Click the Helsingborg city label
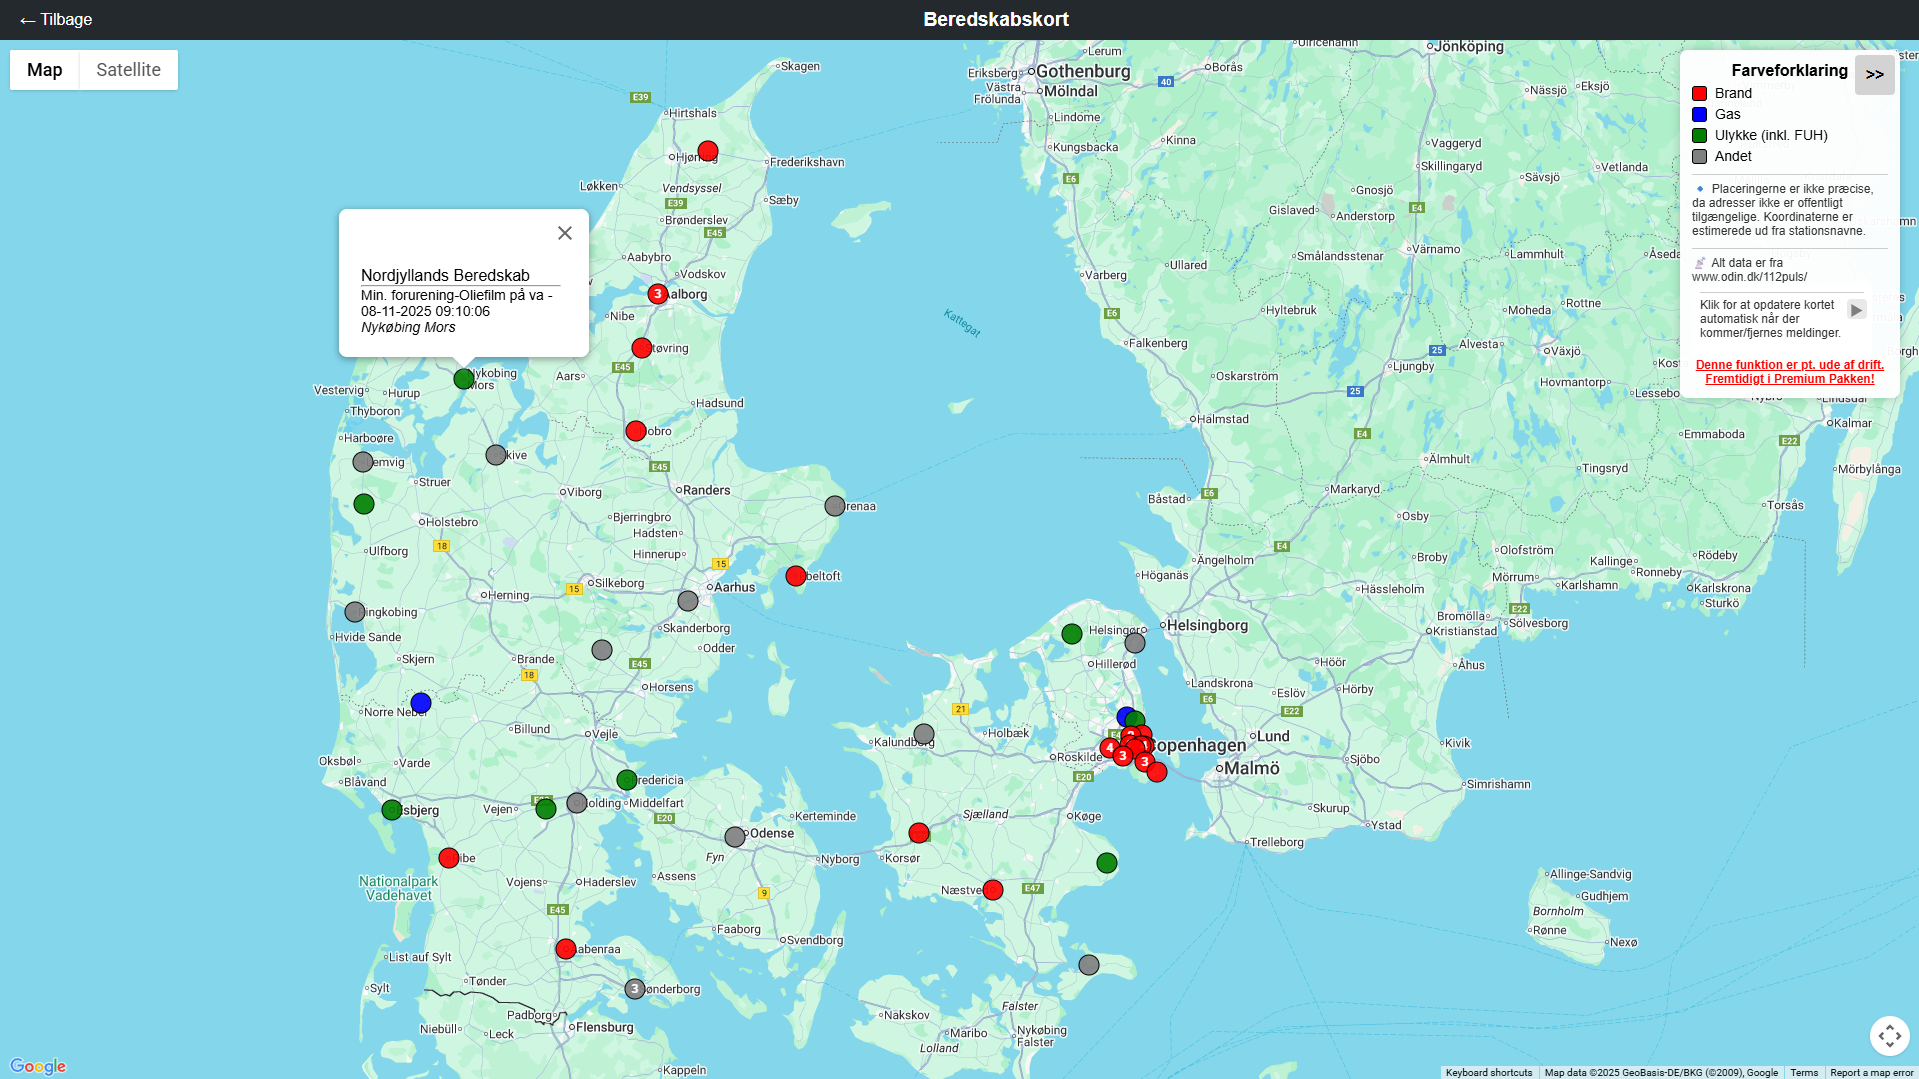1919x1079 pixels. pyautogui.click(x=1207, y=625)
